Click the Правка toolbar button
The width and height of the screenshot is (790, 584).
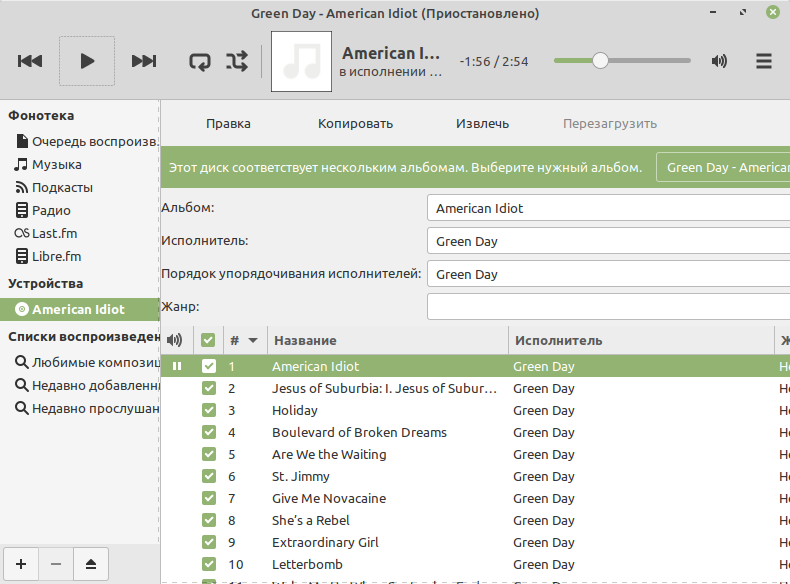point(228,123)
